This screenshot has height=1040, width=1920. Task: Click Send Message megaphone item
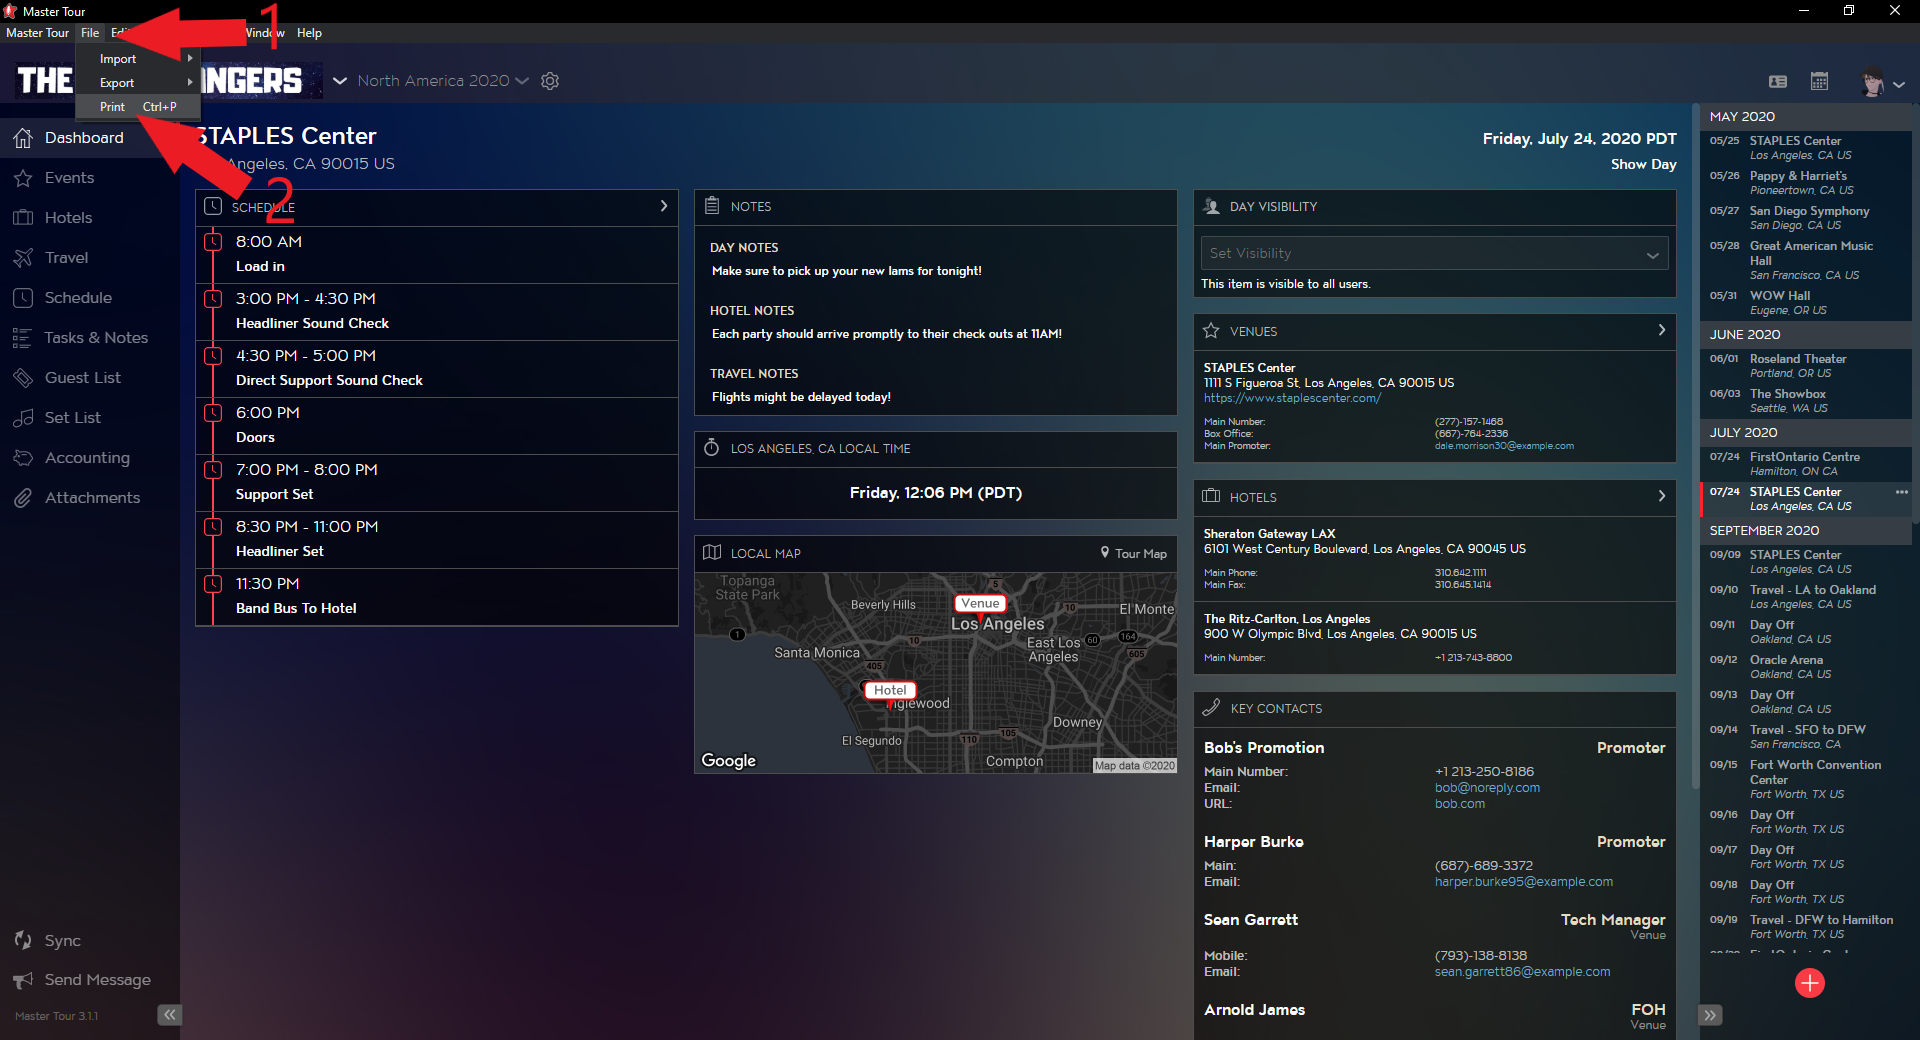82,980
